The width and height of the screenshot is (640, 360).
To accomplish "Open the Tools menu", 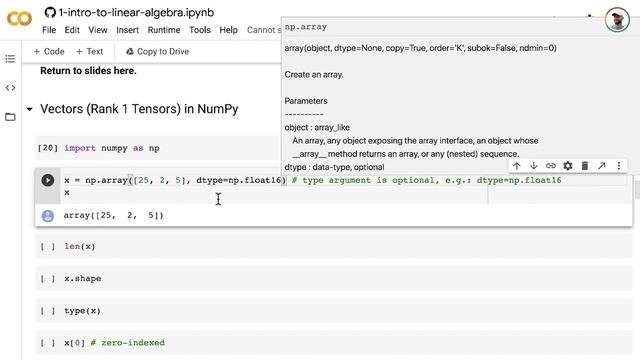I will (200, 30).
